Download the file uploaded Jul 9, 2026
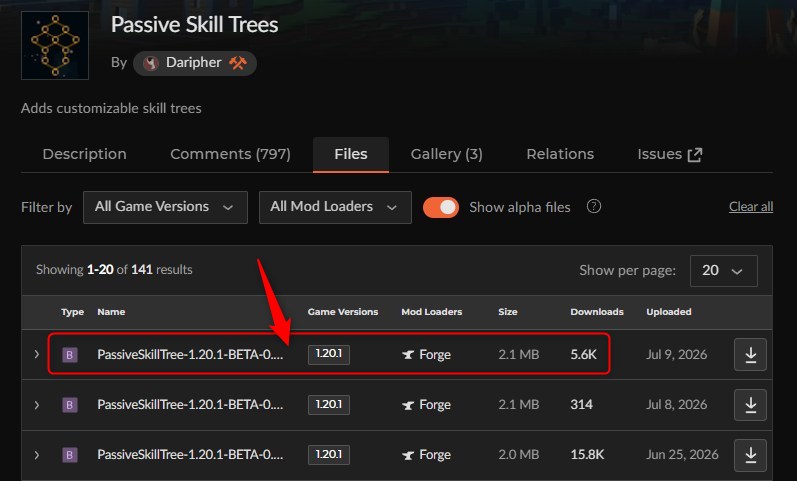The height and width of the screenshot is (481, 797). tap(750, 354)
